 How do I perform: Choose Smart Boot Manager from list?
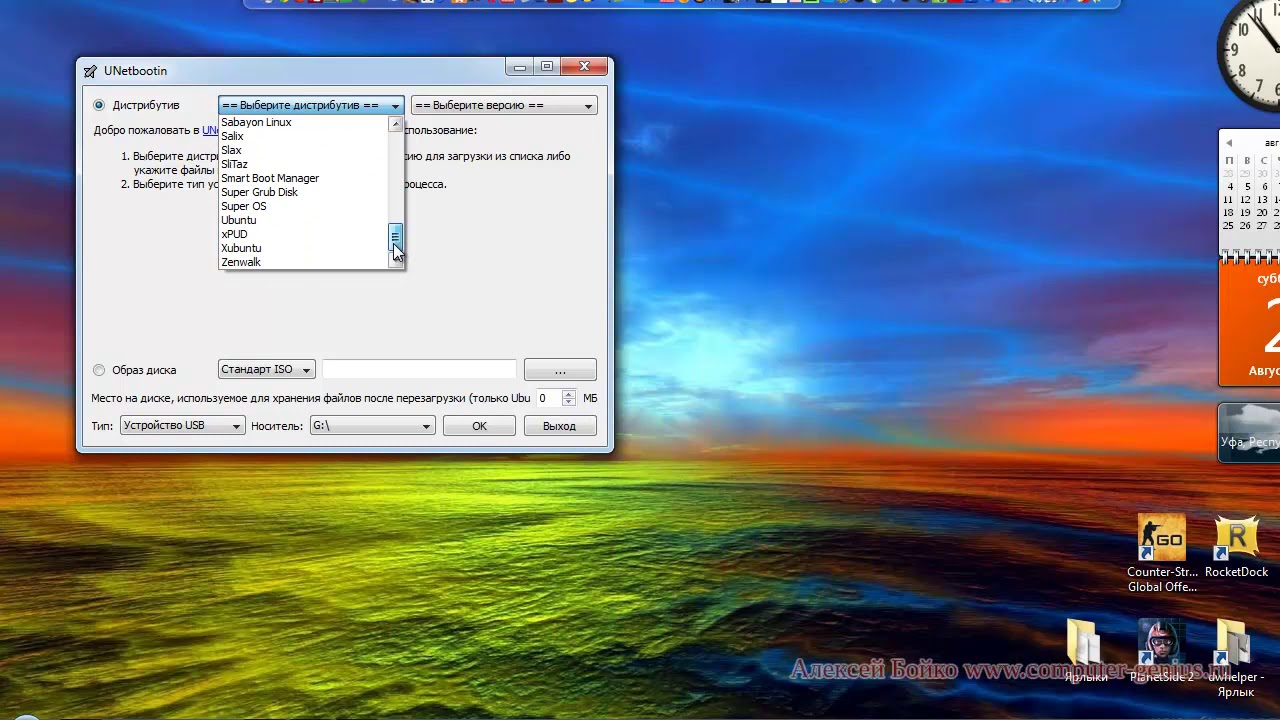click(304, 178)
